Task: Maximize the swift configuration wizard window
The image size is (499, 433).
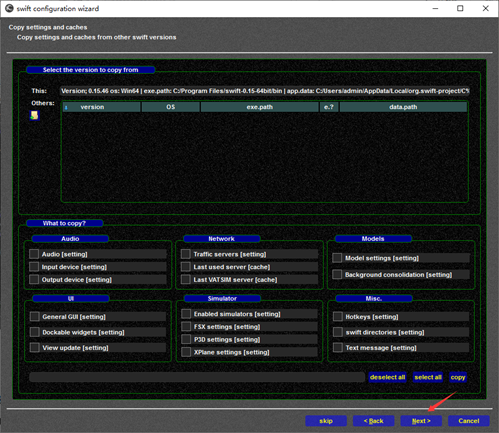Action: [x=460, y=8]
